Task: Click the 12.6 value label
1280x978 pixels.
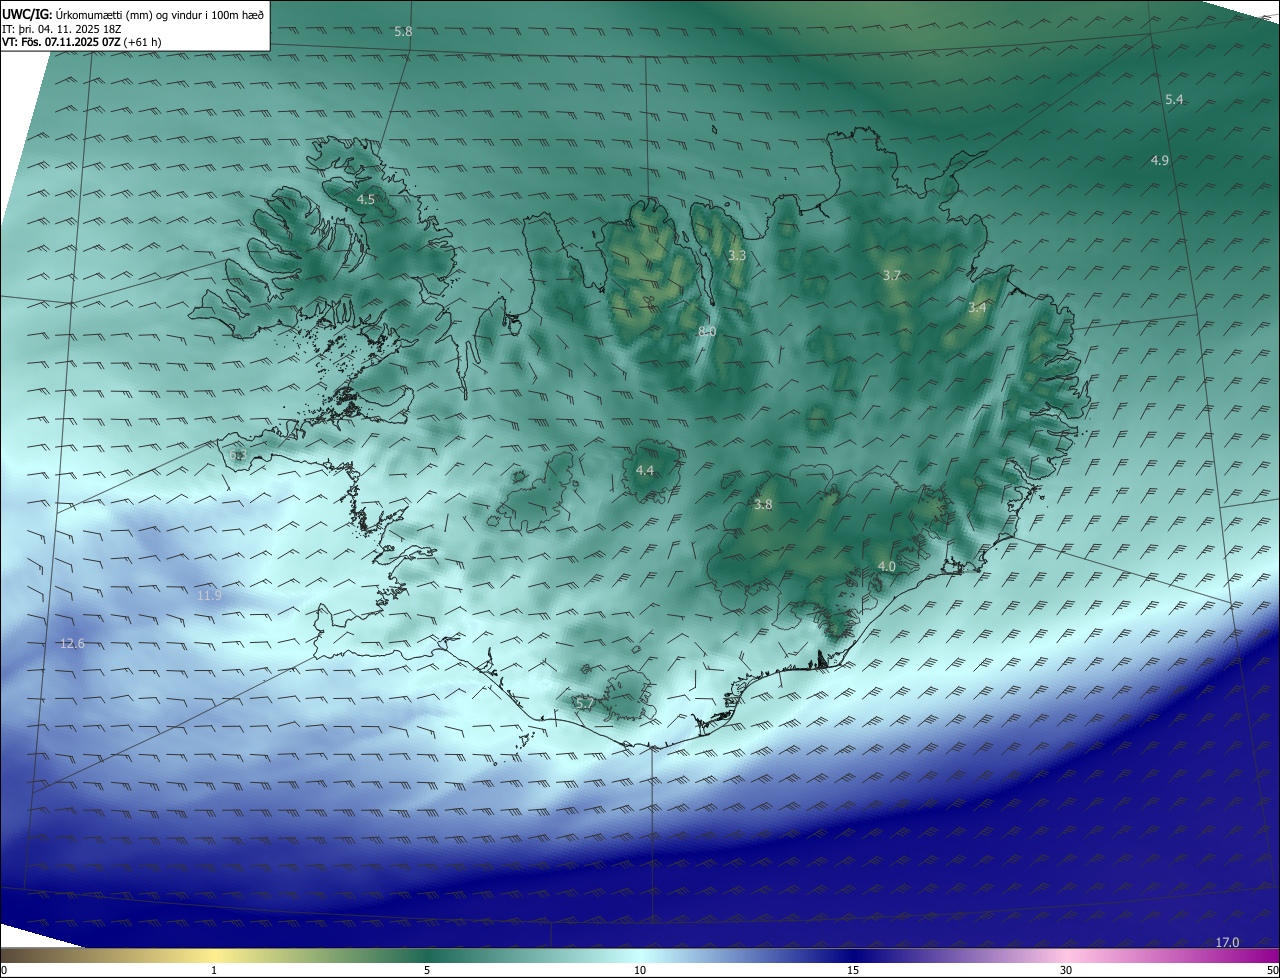Action: click(x=72, y=644)
